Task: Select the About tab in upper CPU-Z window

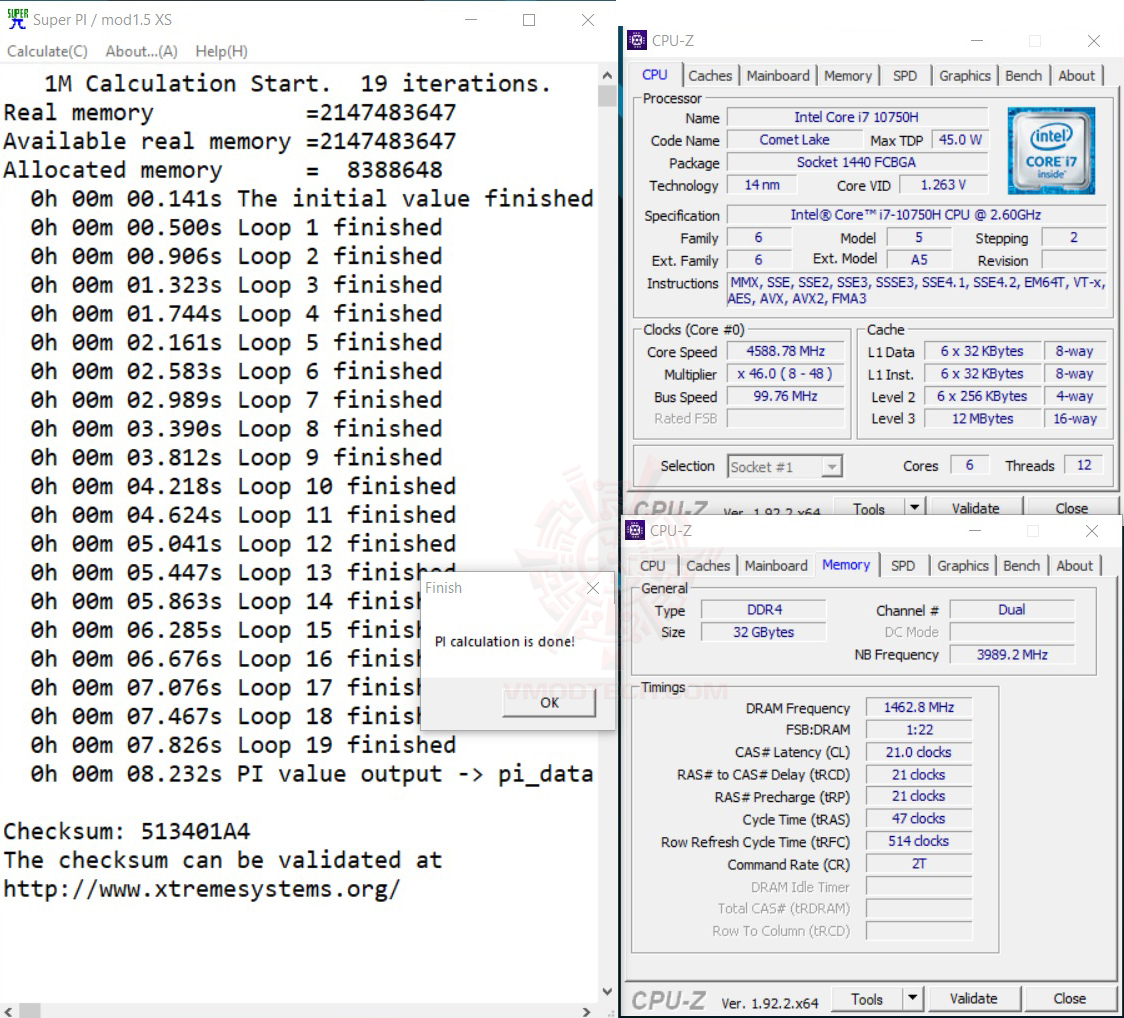Action: click(x=1076, y=75)
